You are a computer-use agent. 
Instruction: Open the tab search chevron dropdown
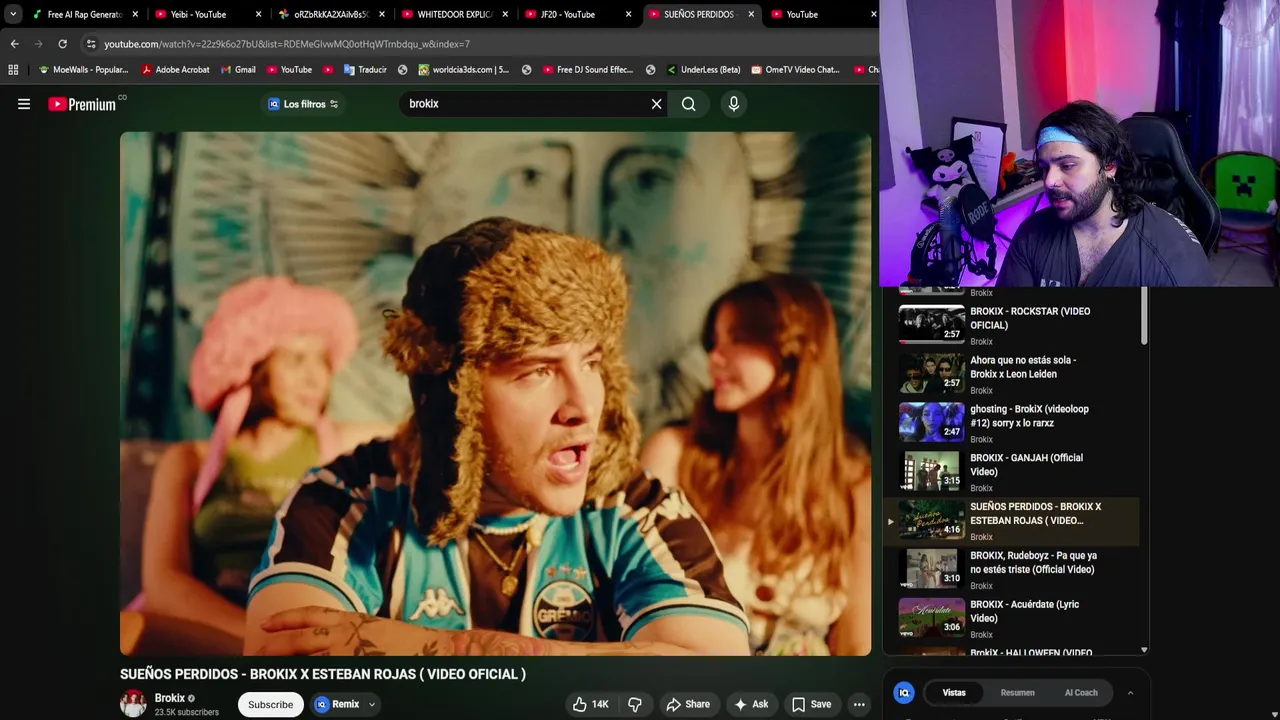13,14
